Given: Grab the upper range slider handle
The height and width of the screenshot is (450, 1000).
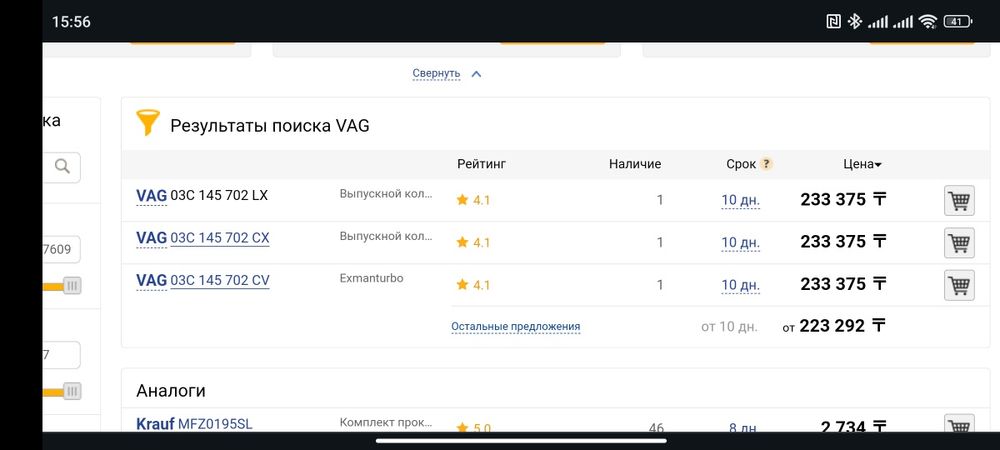Looking at the screenshot, I should coord(72,286).
